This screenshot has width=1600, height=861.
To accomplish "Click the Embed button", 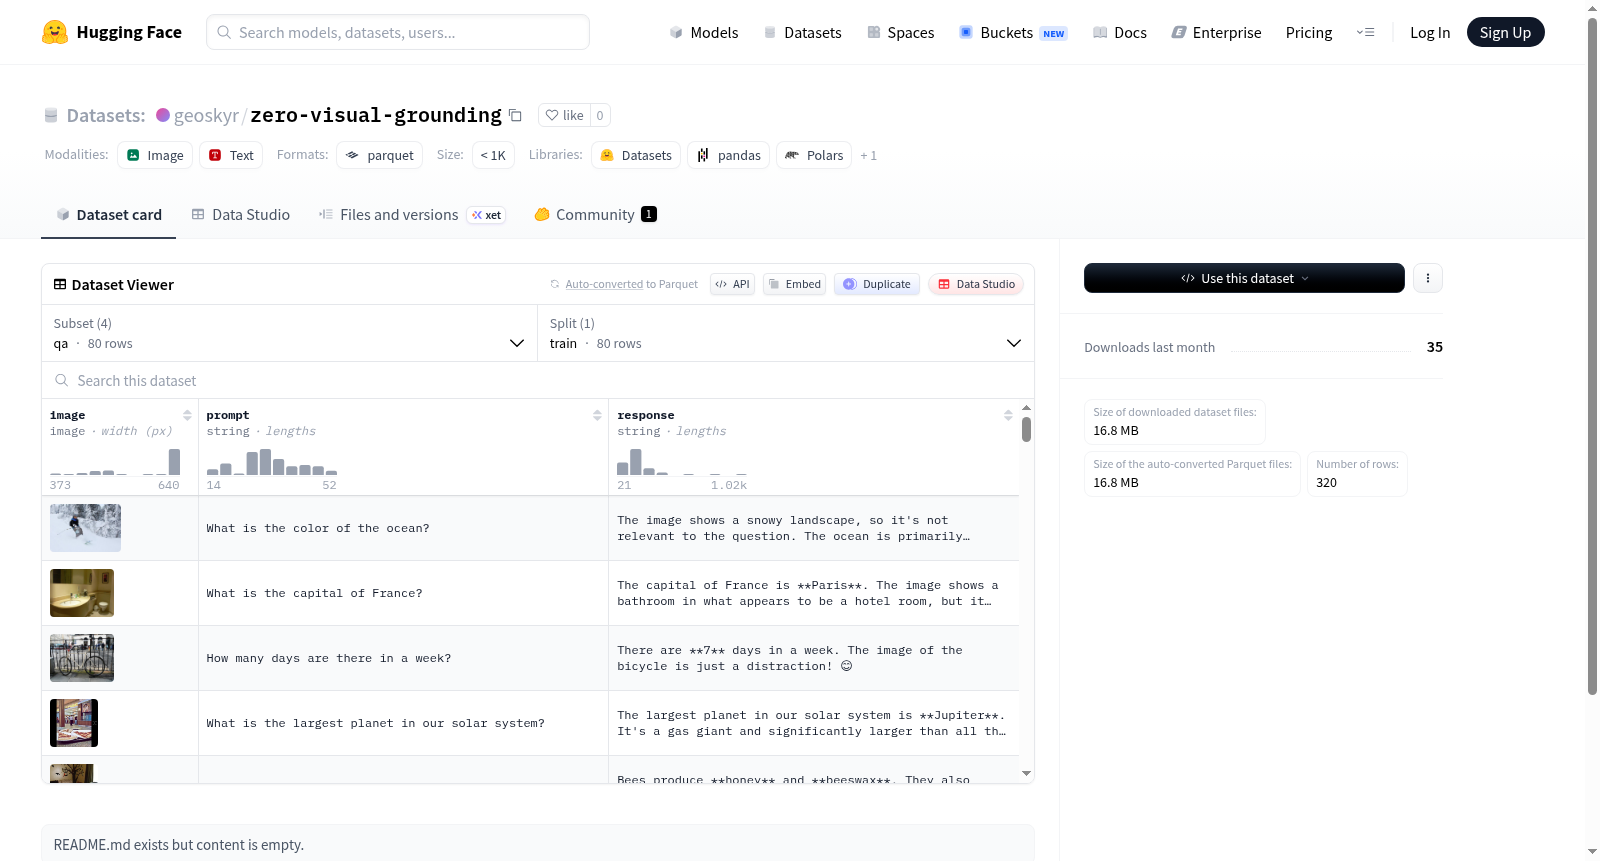I will 794,284.
